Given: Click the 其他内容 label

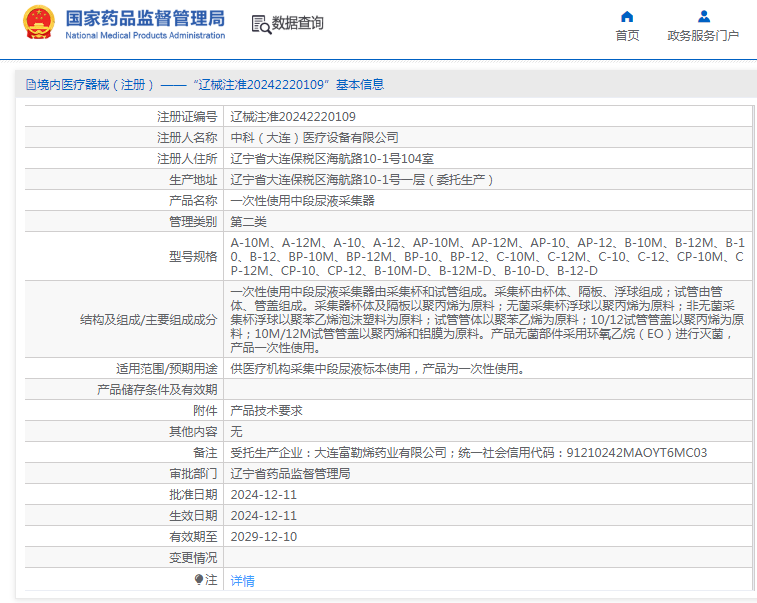Looking at the screenshot, I should point(193,432).
